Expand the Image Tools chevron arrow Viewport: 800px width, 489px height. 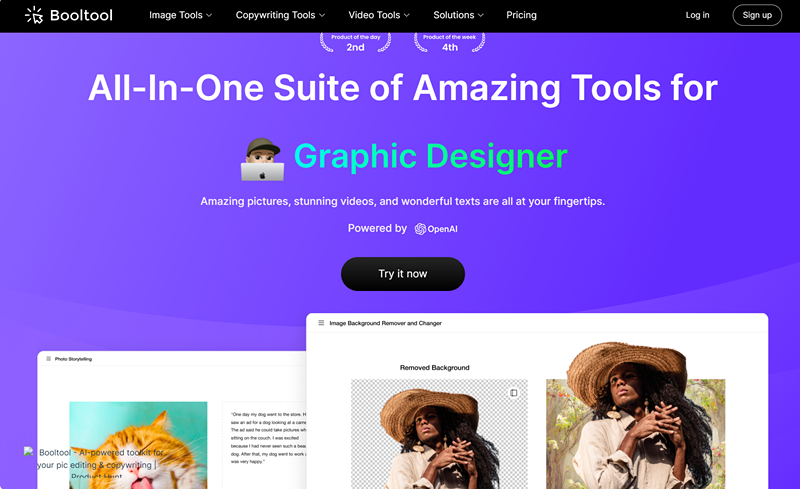[209, 15]
